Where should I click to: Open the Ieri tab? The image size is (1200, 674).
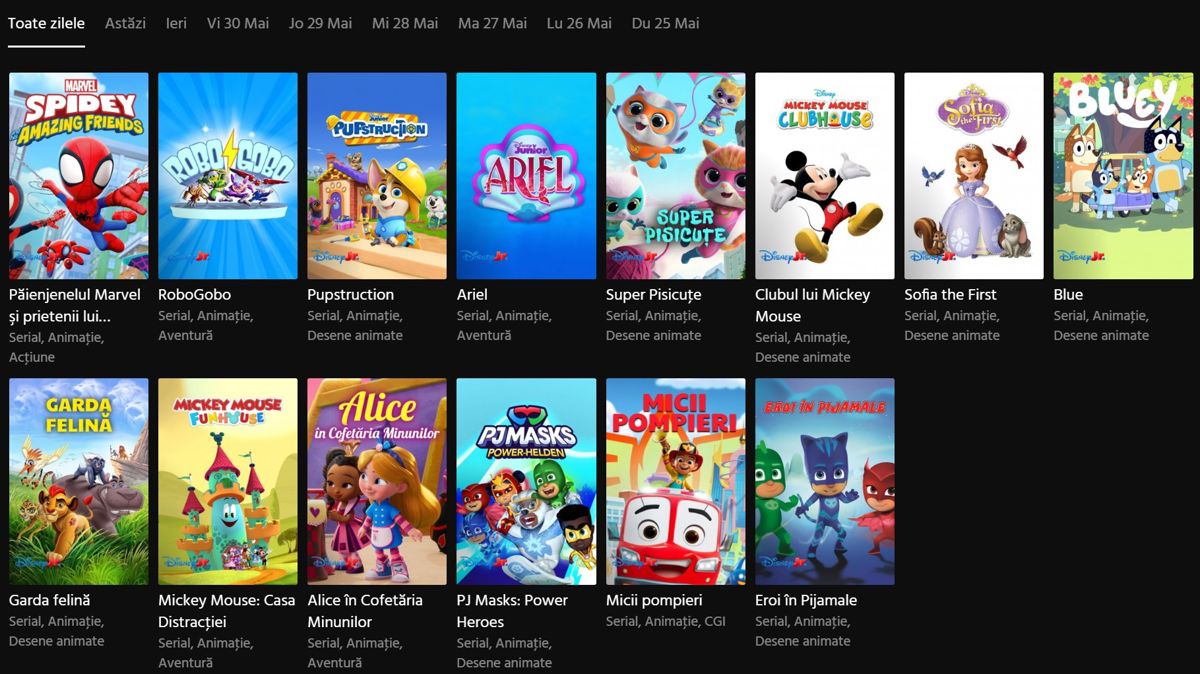pyautogui.click(x=176, y=23)
